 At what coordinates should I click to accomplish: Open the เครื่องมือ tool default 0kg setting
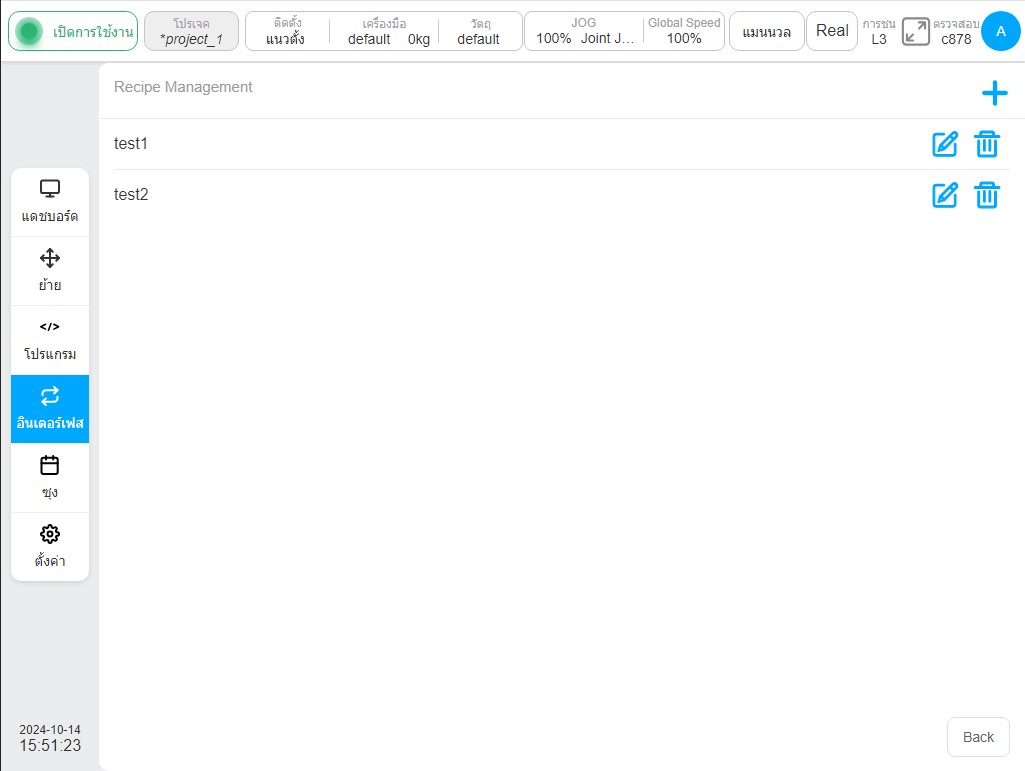(385, 31)
